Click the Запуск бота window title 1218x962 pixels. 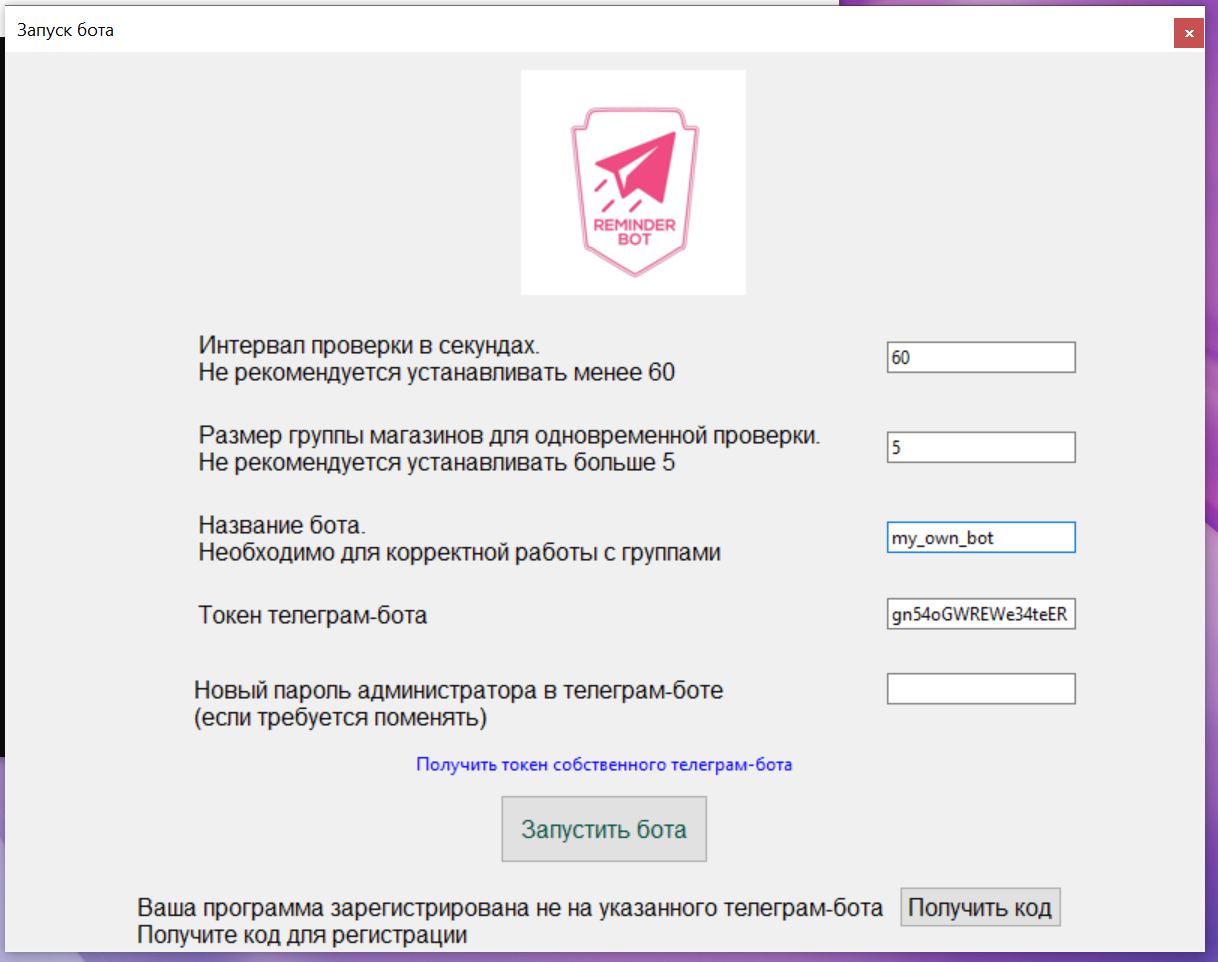click(x=66, y=30)
